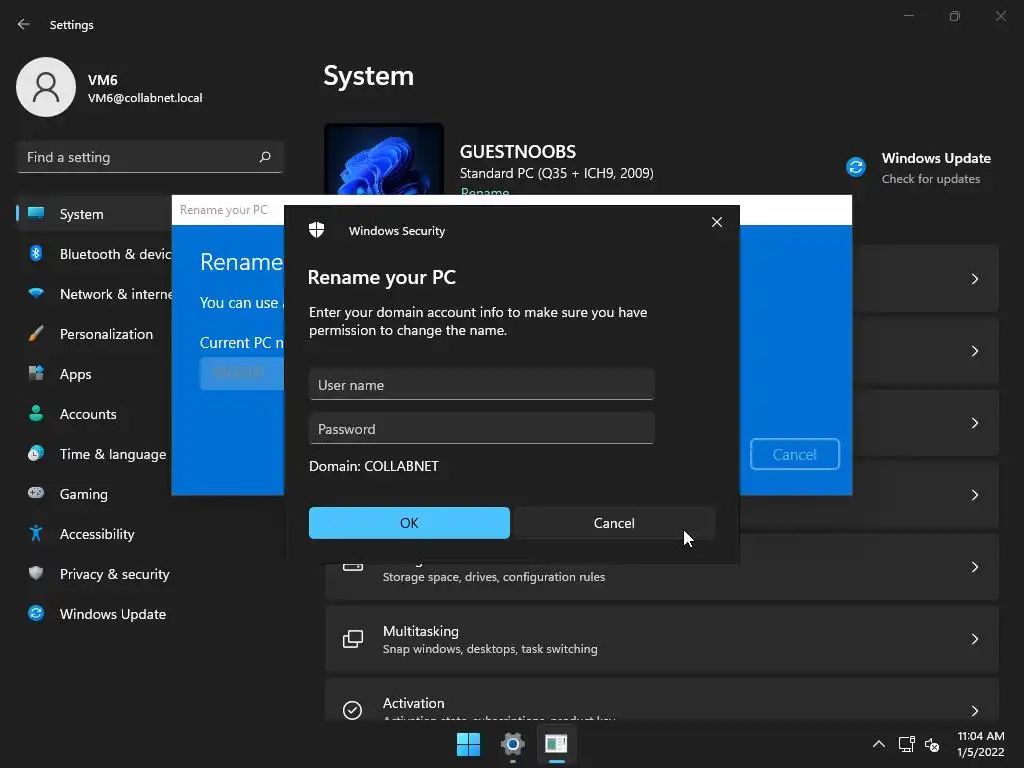Expand the Storage row chevron
Viewport: 1024px width, 768px height.
[974, 567]
